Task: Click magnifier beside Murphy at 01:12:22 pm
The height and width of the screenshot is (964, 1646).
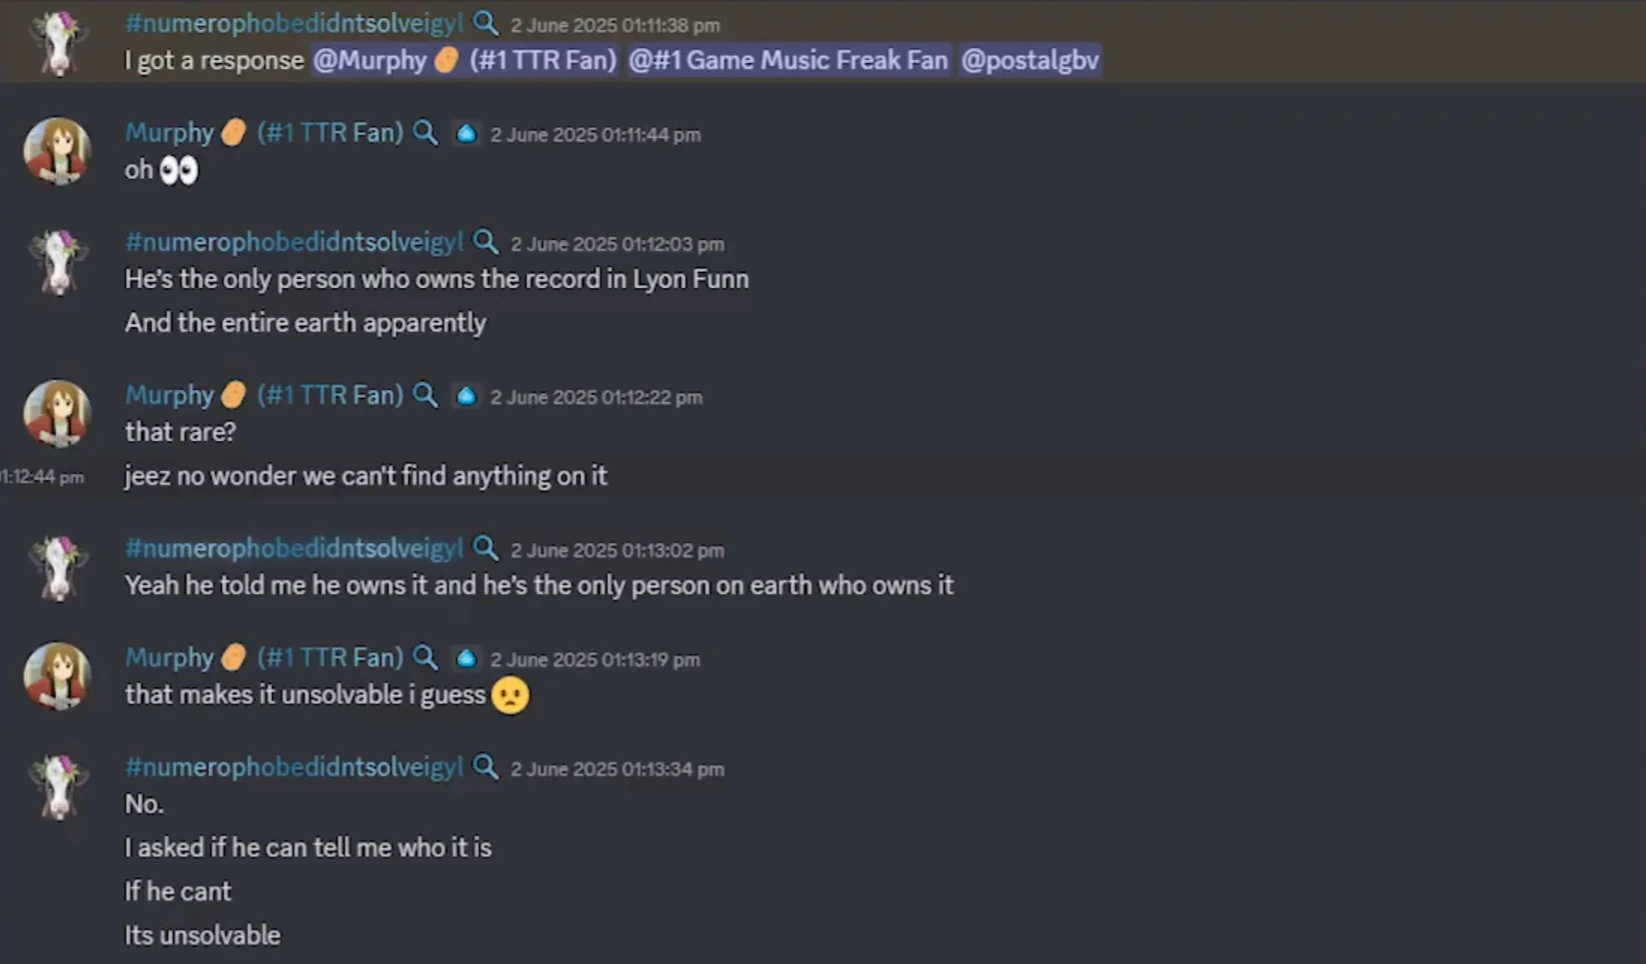Action: pyautogui.click(x=425, y=395)
